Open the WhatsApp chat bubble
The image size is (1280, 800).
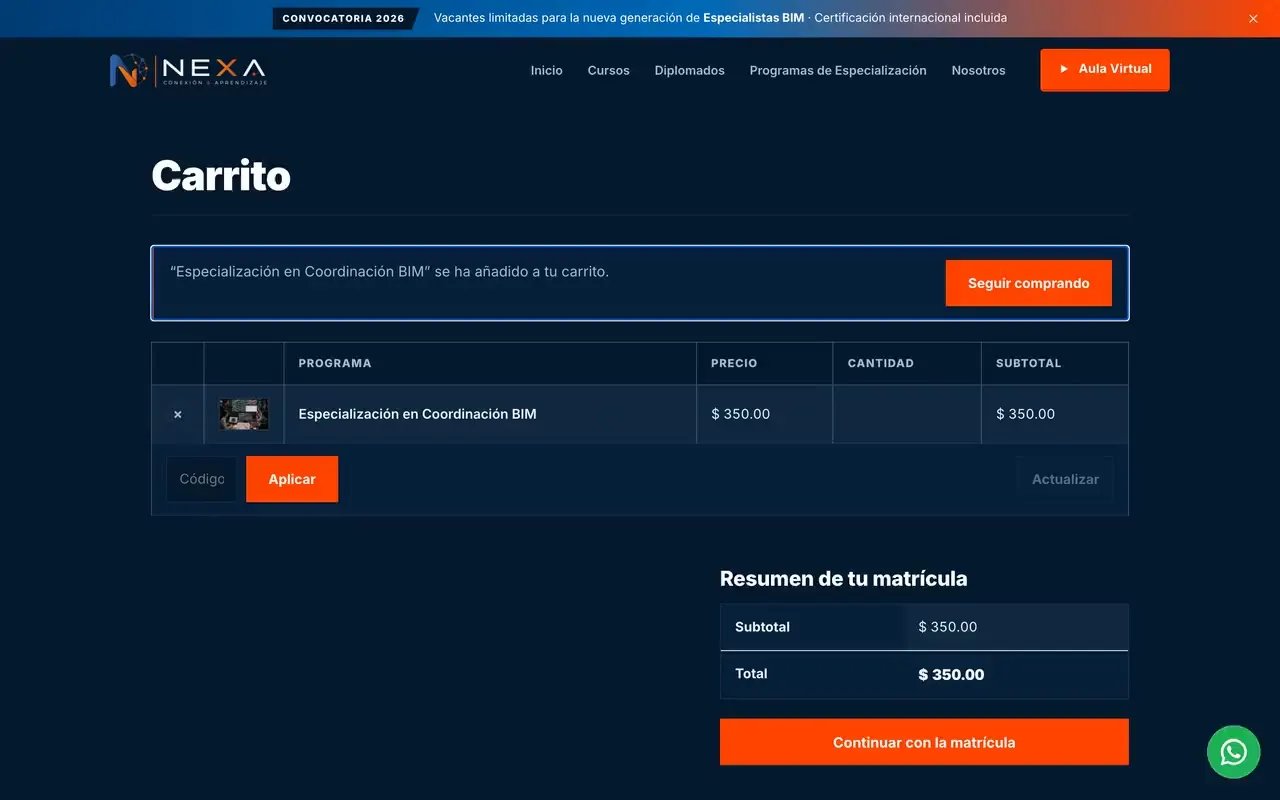click(x=1233, y=752)
